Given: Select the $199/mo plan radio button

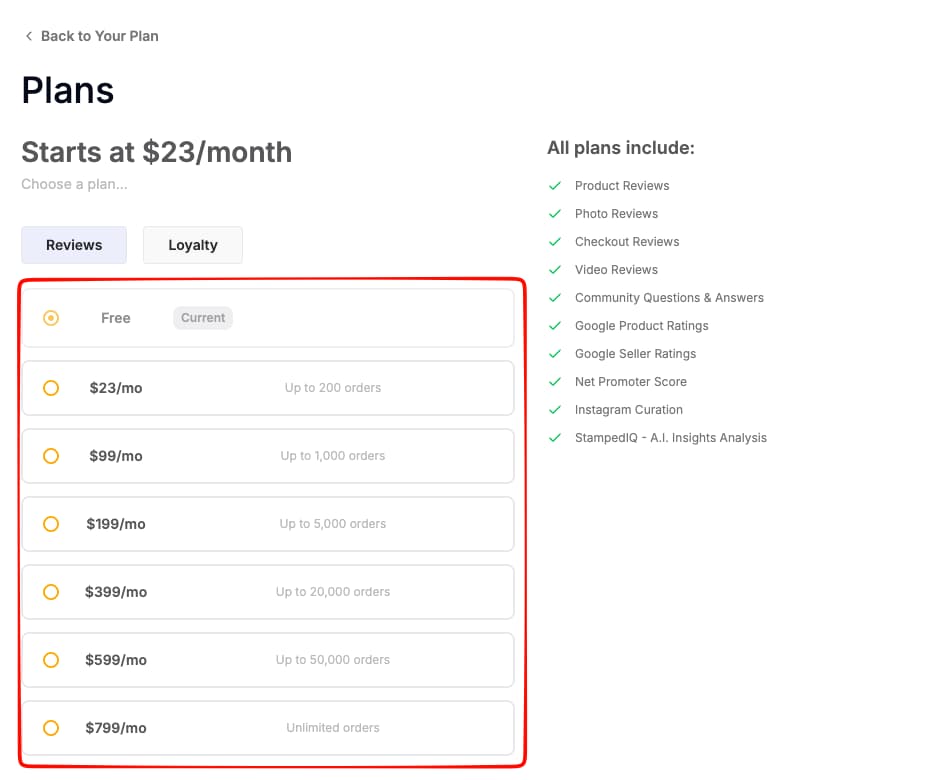Looking at the screenshot, I should pos(51,524).
